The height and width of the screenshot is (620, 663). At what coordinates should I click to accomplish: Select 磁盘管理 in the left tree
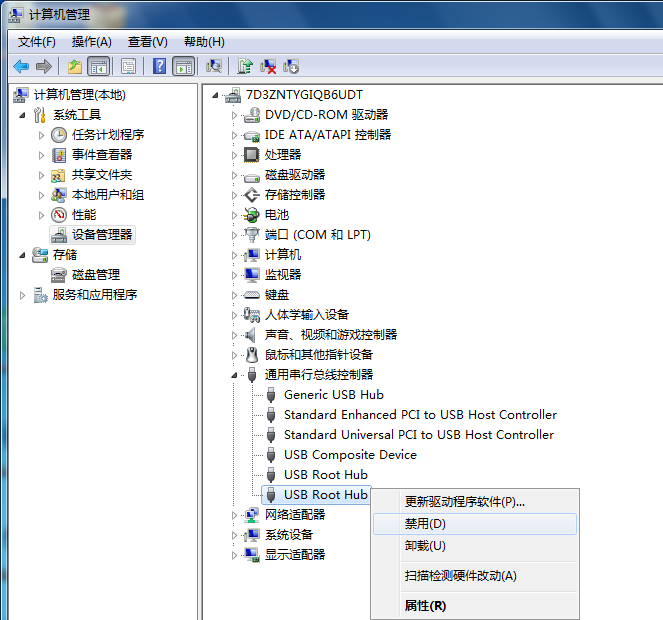click(x=95, y=275)
